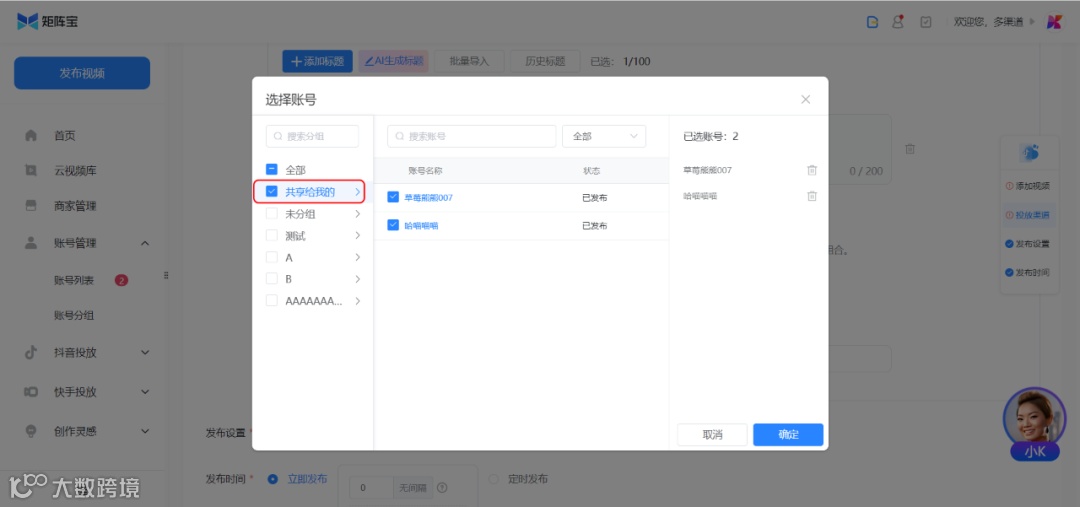Screen dimensions: 1080x507
Task: Focus the 搜索账号 input field
Action: point(472,136)
